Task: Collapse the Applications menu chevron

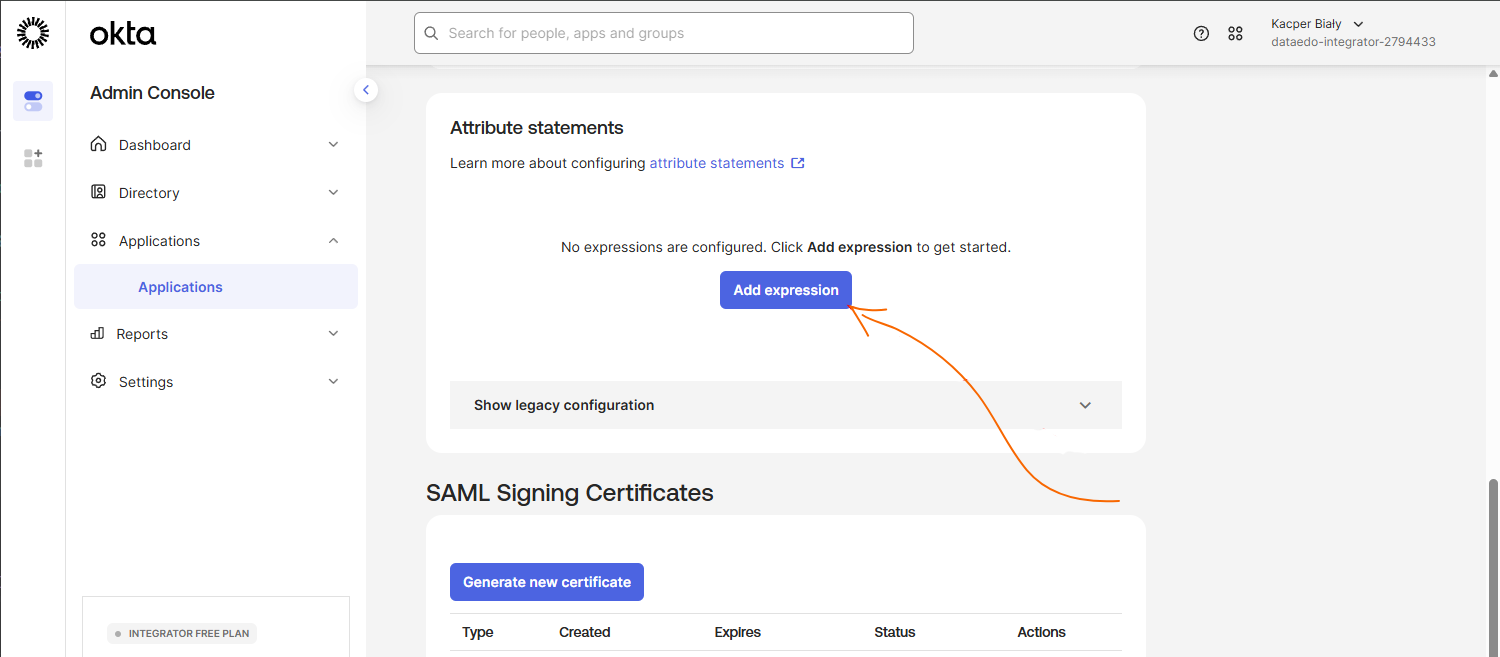Action: [334, 240]
